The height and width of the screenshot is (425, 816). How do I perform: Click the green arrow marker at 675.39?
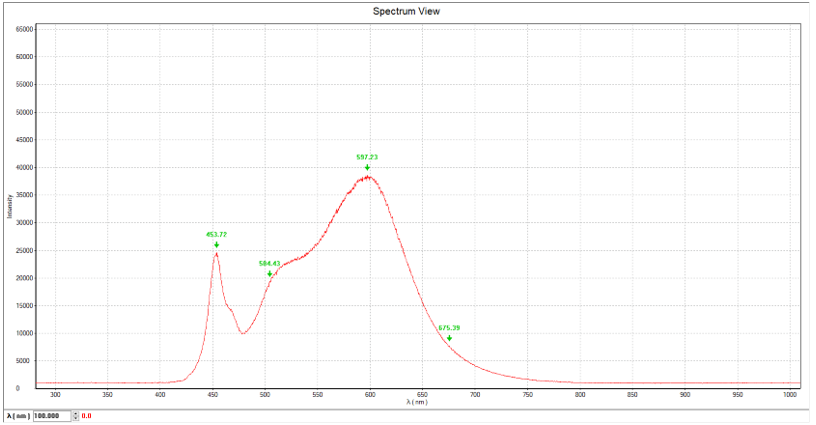point(449,338)
